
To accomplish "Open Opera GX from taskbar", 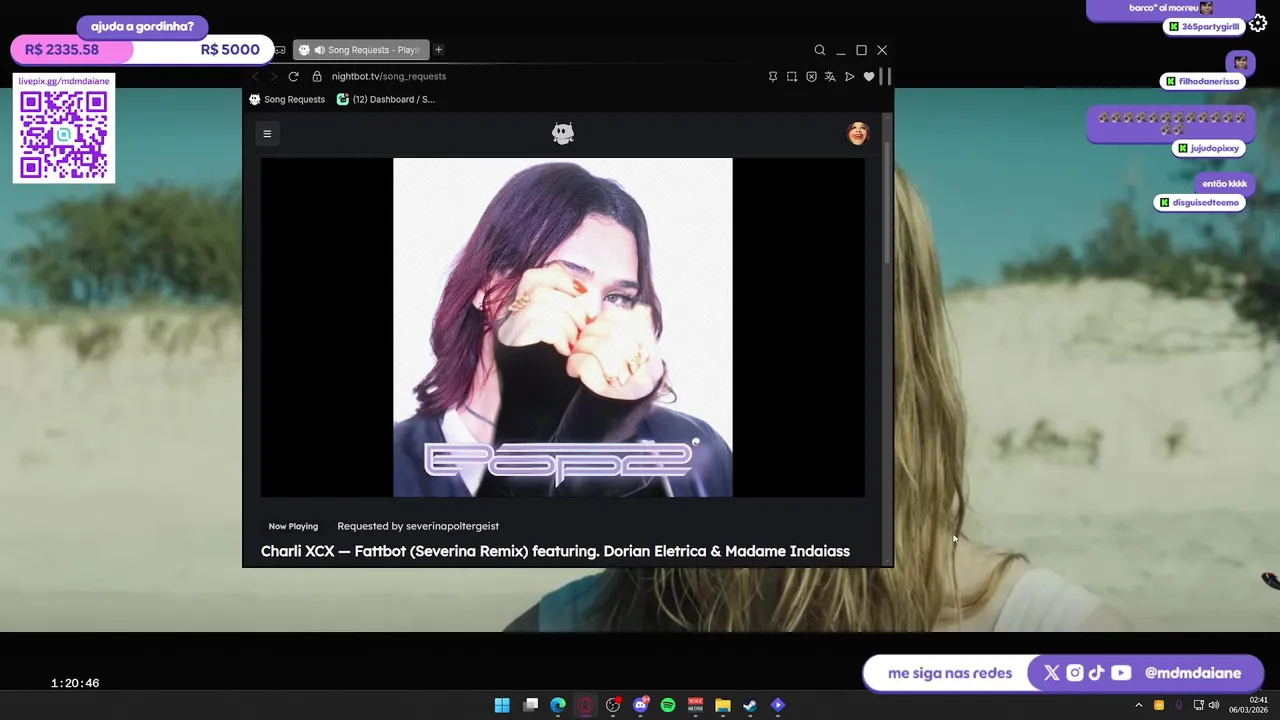I will 585,705.
